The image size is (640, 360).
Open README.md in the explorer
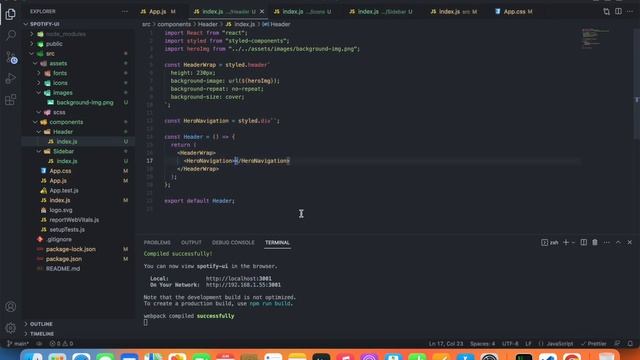(63, 269)
